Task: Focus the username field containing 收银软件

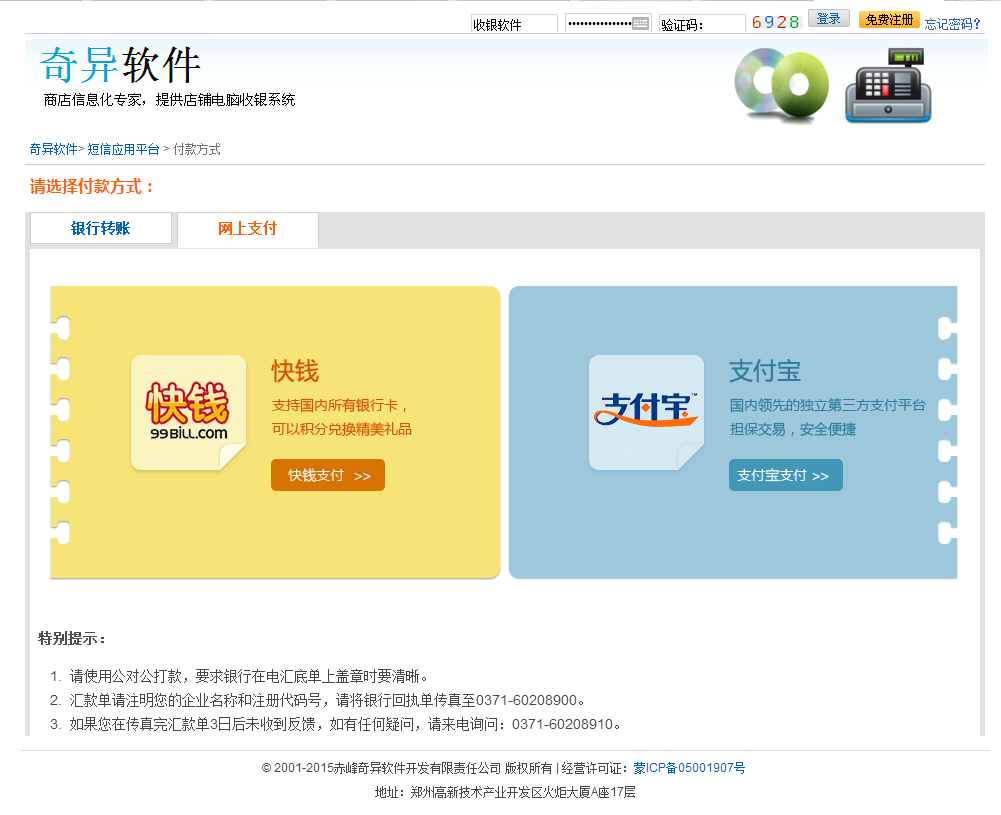Action: coord(515,24)
